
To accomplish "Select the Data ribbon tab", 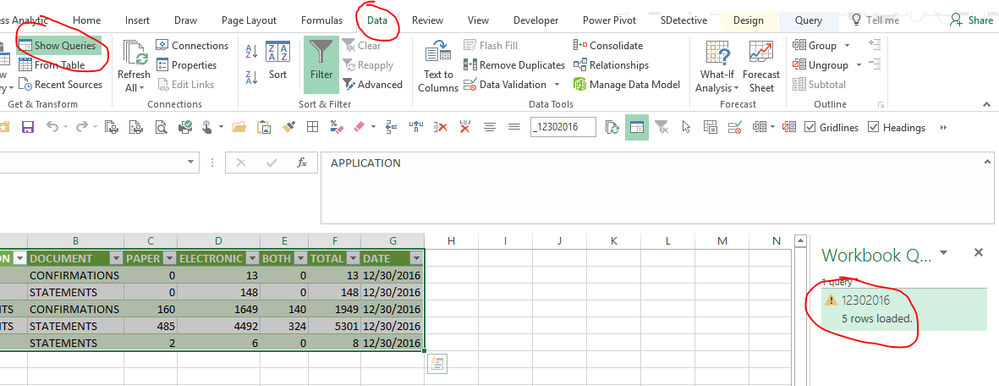I will click(377, 20).
